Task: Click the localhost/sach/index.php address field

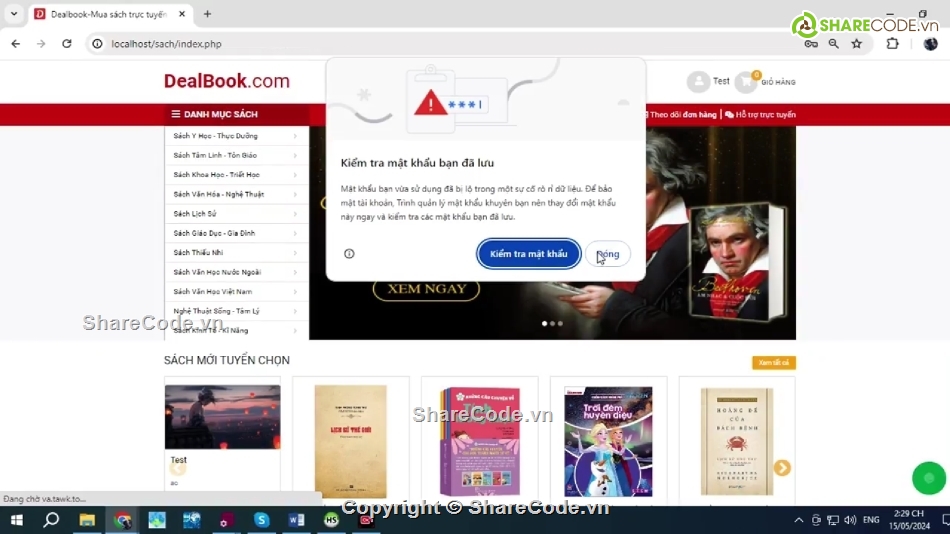Action: tap(166, 44)
